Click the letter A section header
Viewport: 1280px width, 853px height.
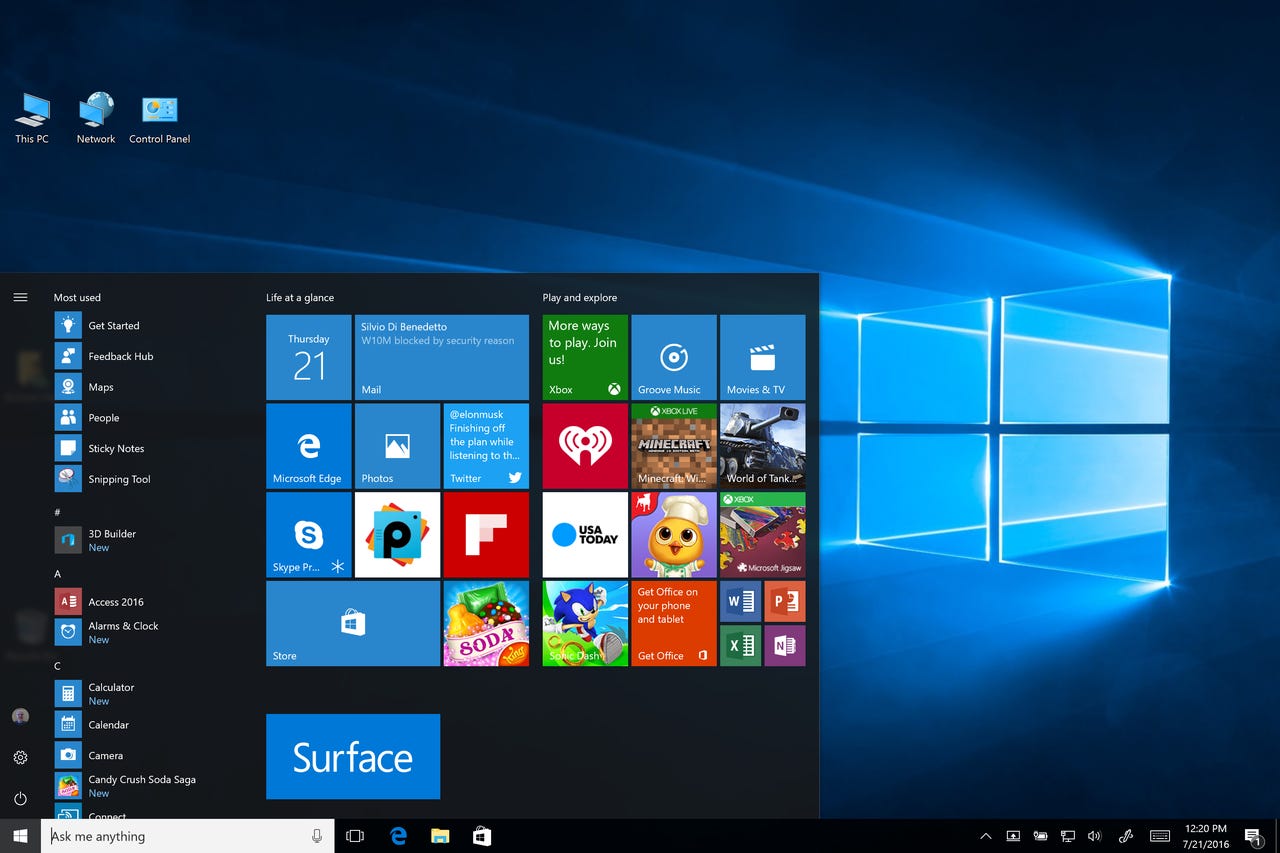click(x=57, y=574)
